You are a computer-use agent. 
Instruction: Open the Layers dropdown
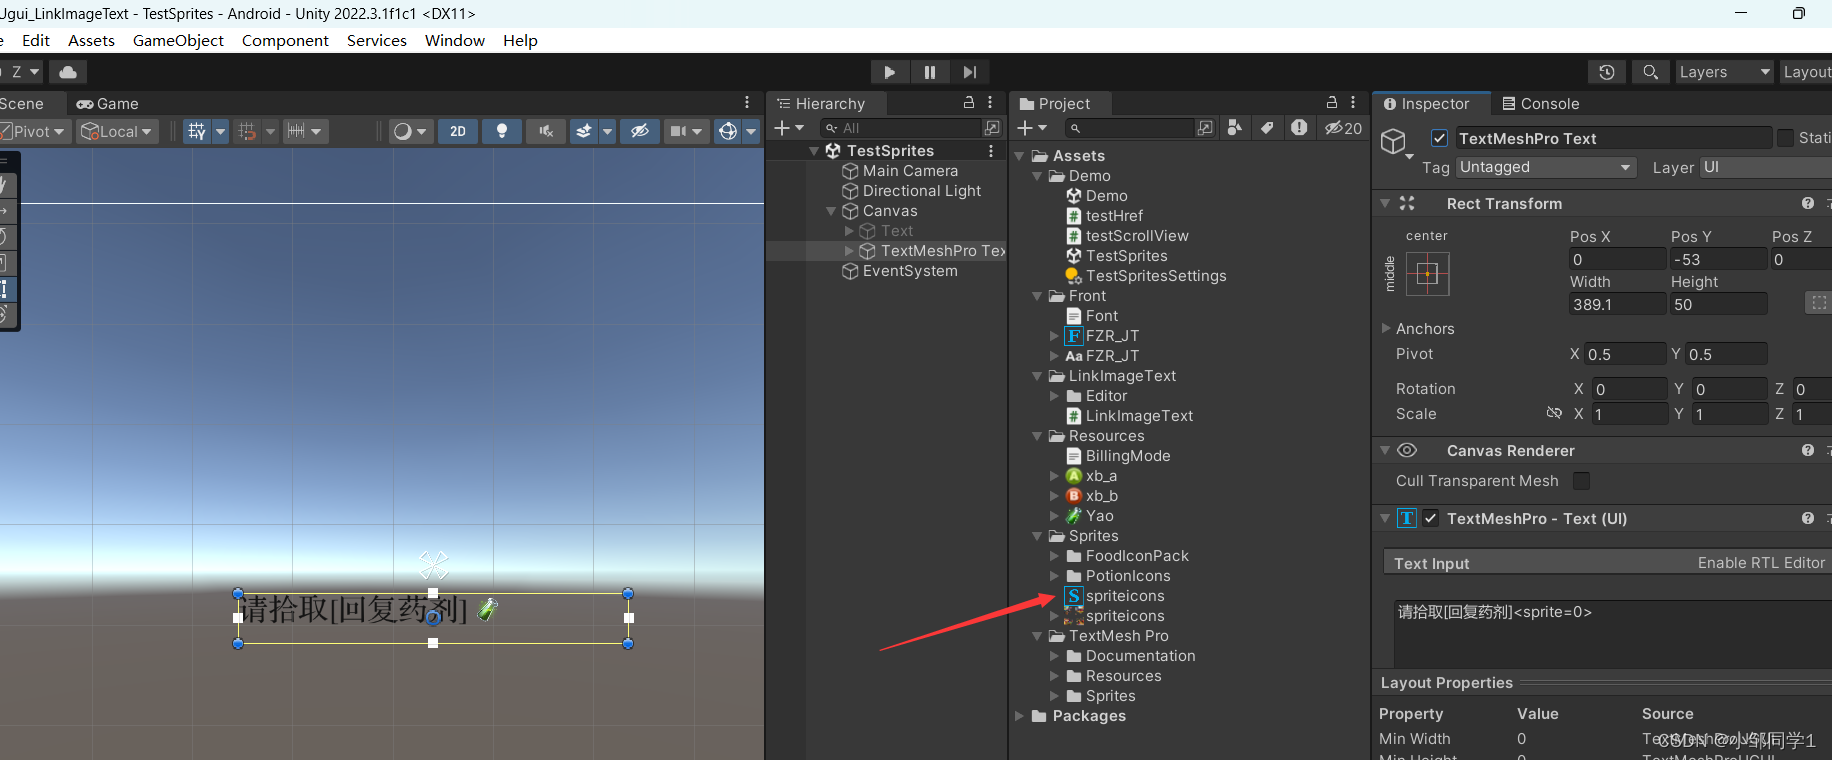[1724, 72]
